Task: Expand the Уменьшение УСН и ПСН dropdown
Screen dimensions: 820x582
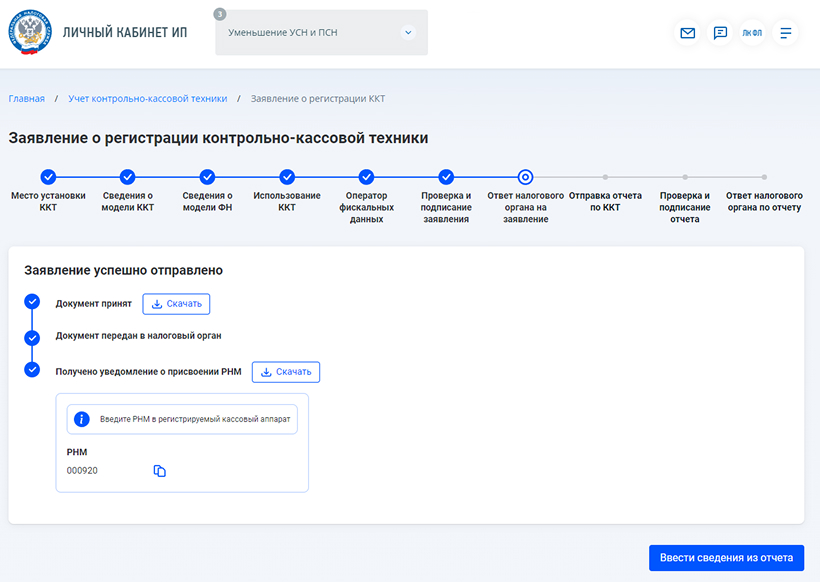Action: (407, 33)
